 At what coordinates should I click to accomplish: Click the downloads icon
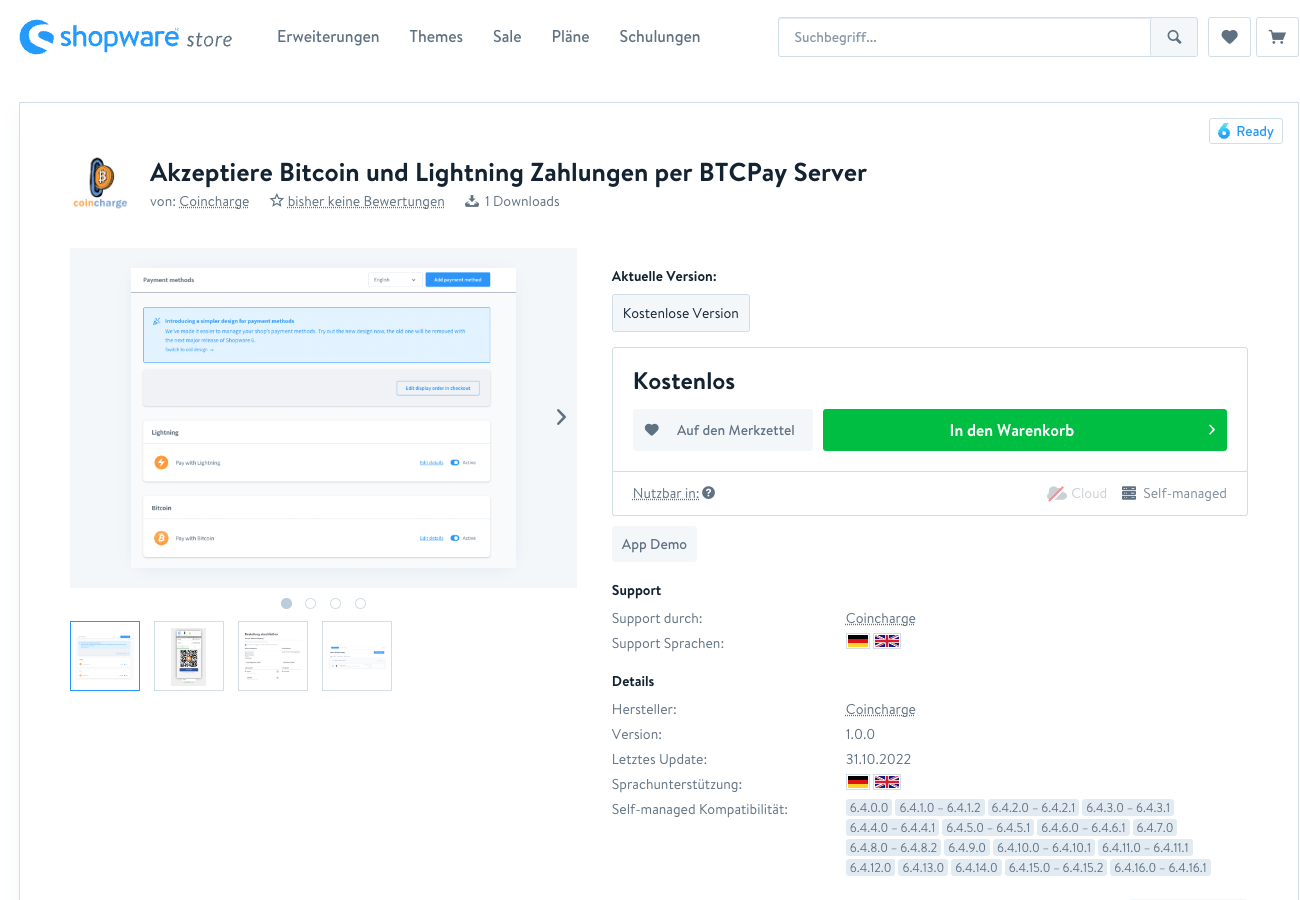coord(472,201)
